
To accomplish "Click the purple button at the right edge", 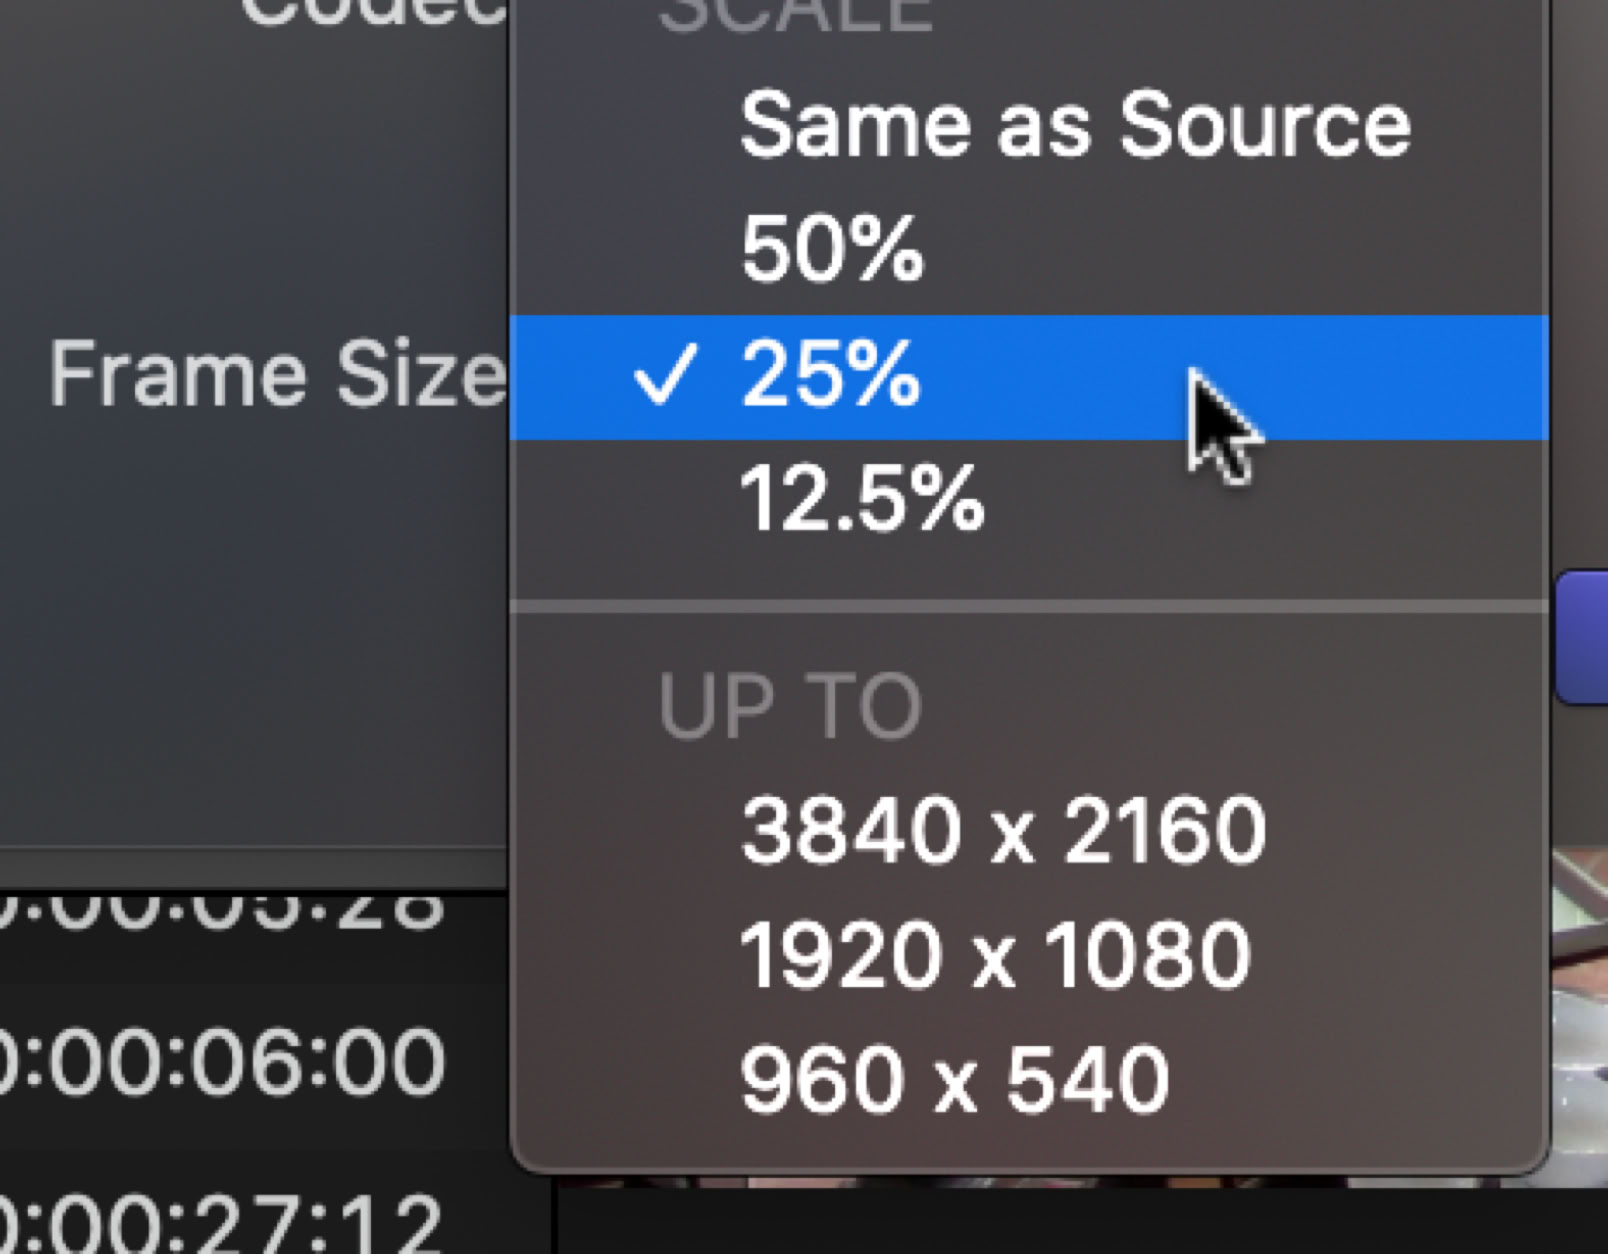I will click(1584, 638).
